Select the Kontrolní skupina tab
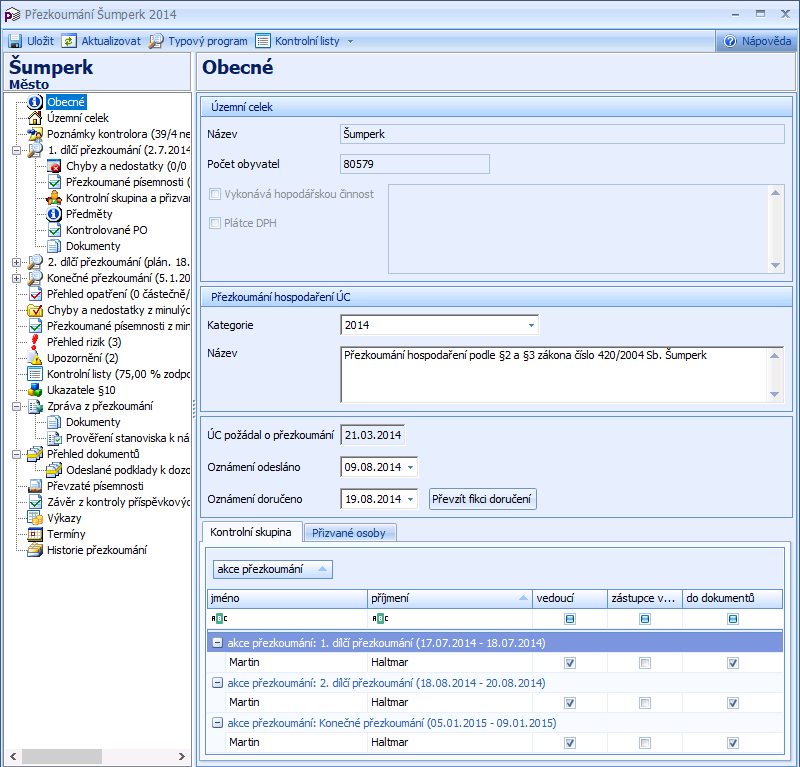This screenshot has height=767, width=800. 251,532
